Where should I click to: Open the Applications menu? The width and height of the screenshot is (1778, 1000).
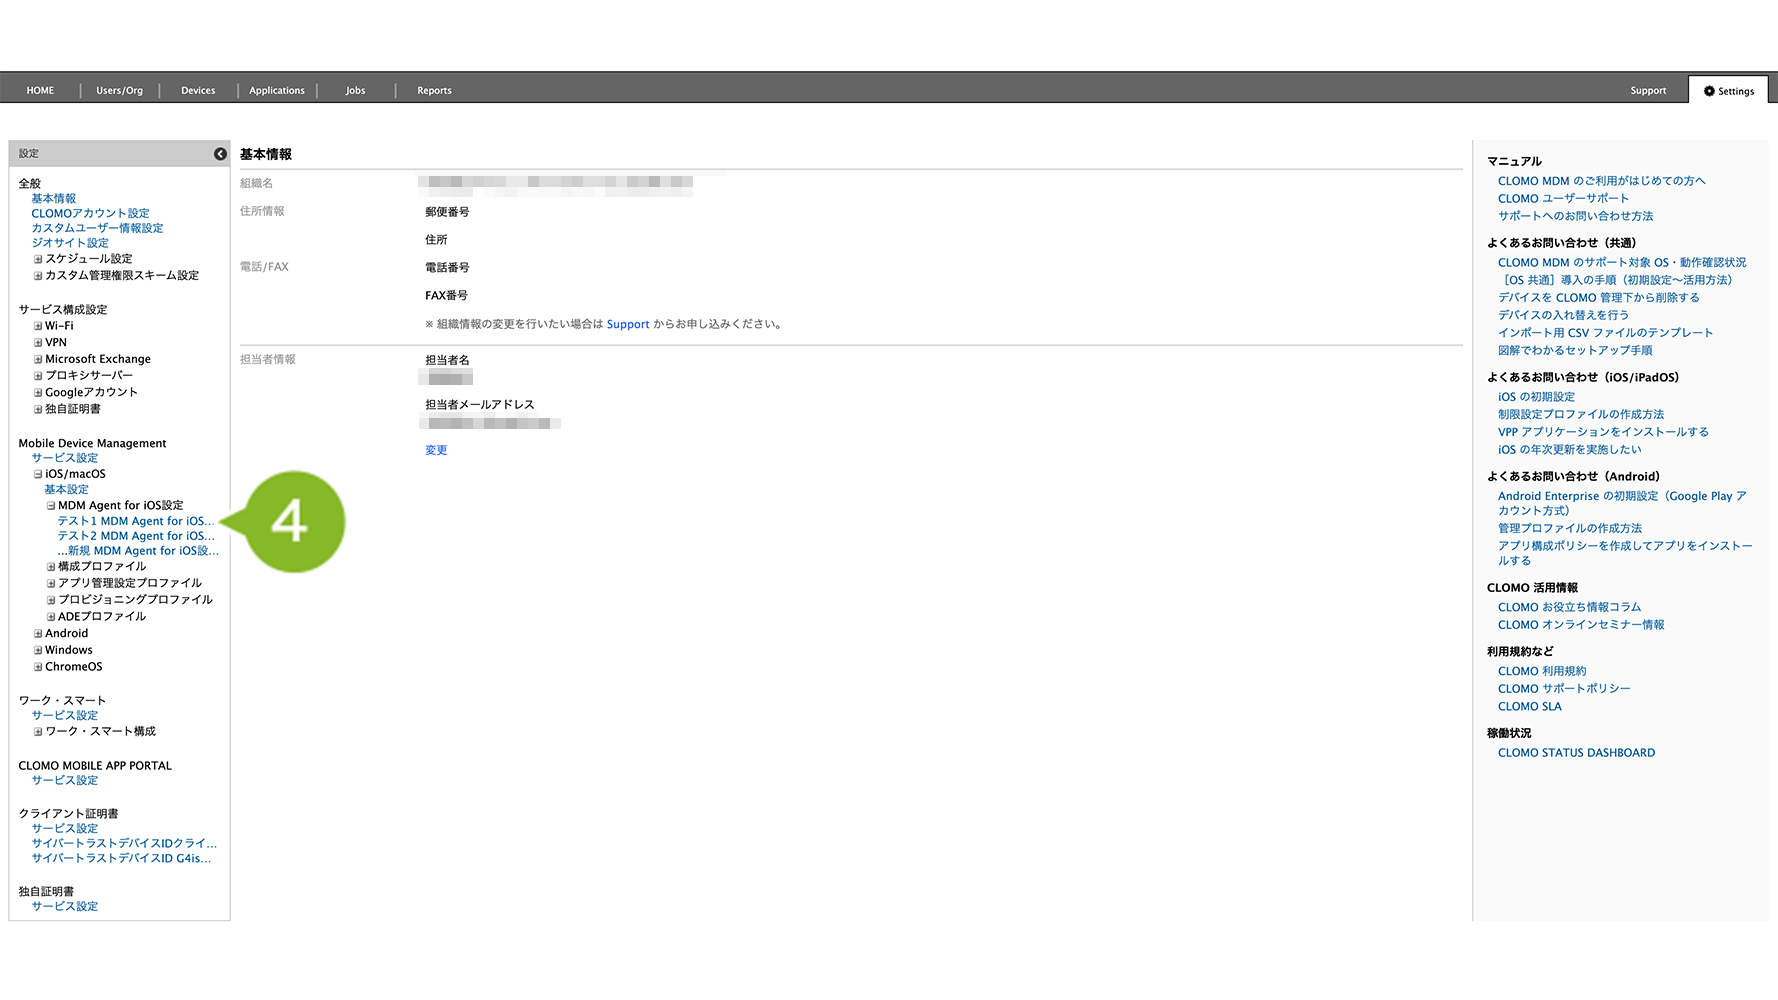(277, 91)
